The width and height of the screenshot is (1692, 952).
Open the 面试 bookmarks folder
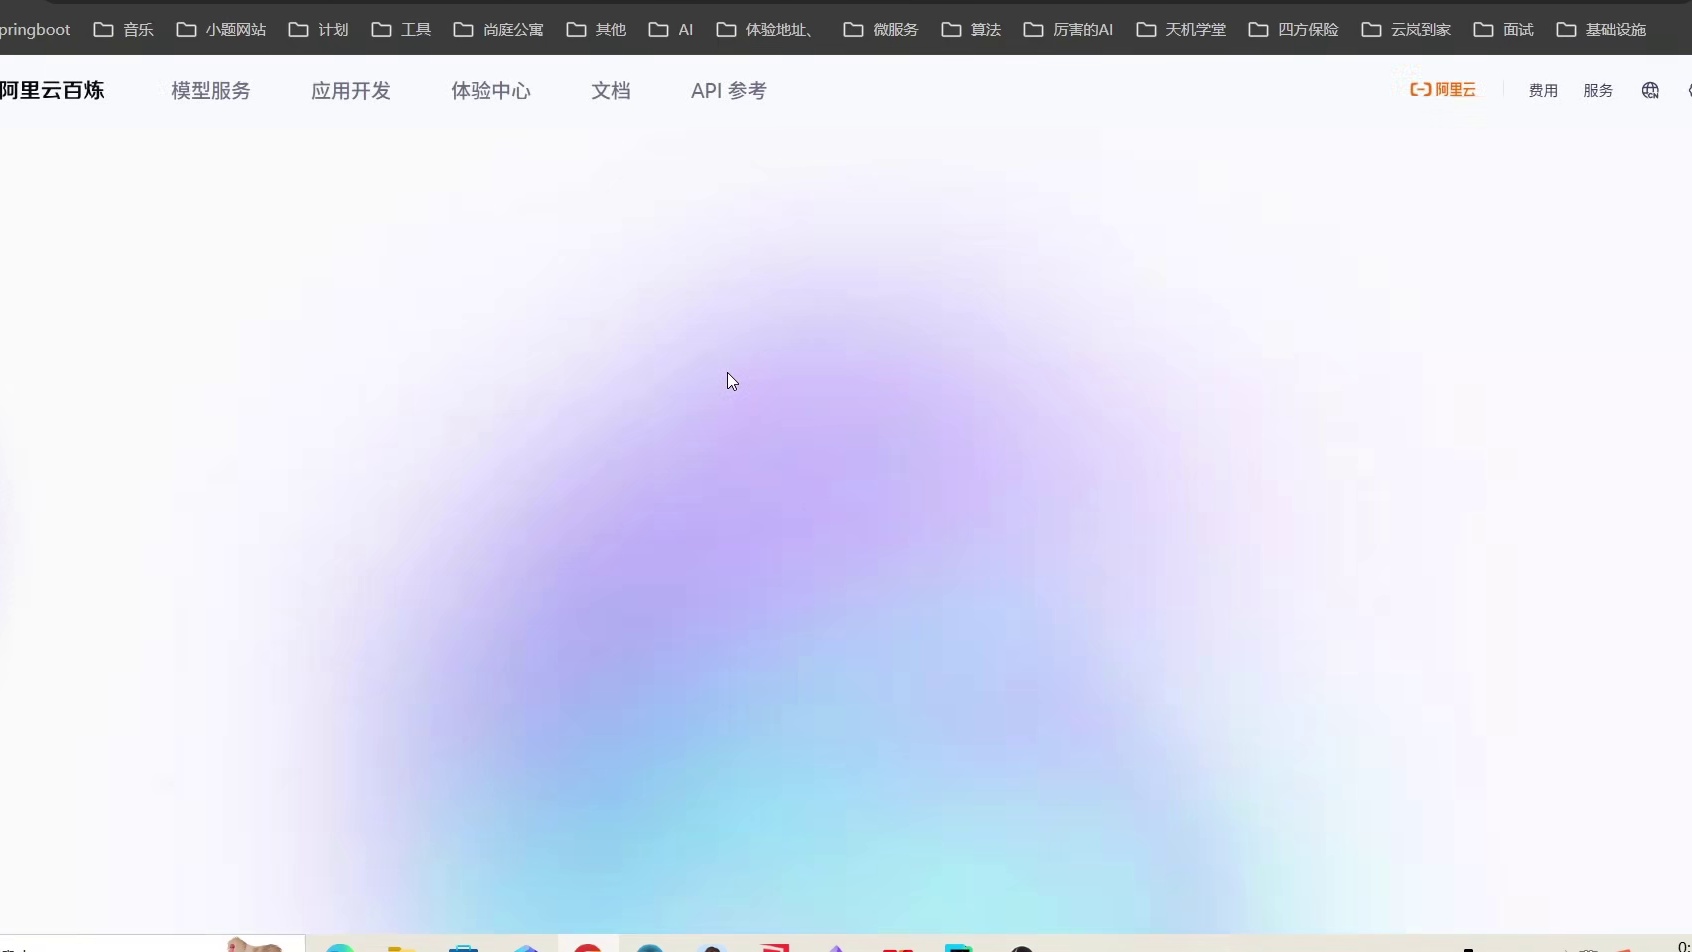(1503, 30)
